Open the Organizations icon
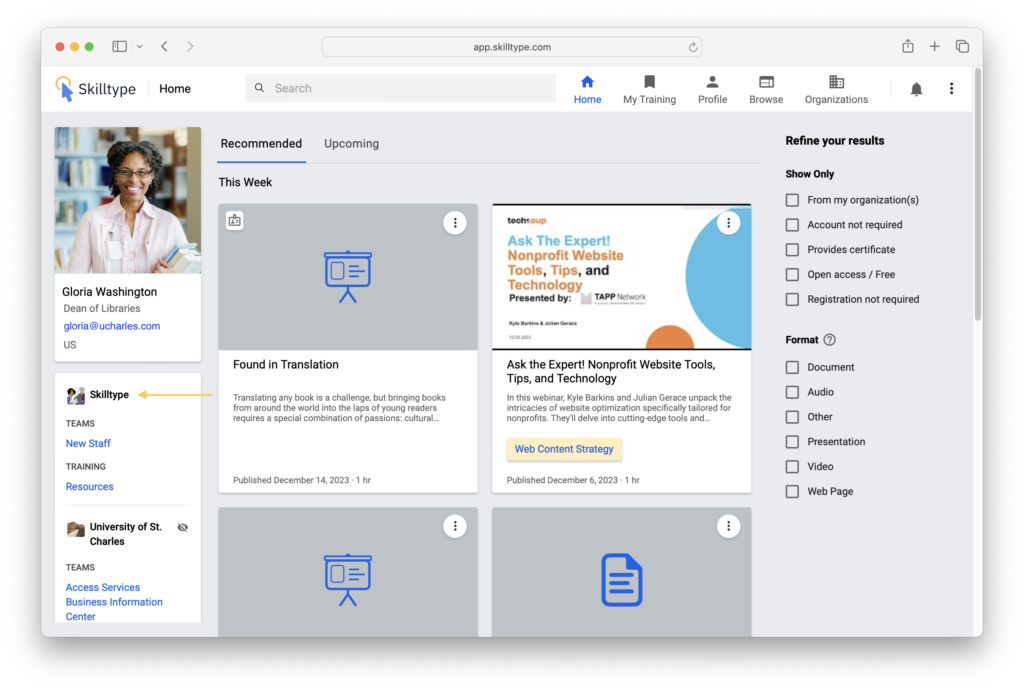 [x=836, y=82]
